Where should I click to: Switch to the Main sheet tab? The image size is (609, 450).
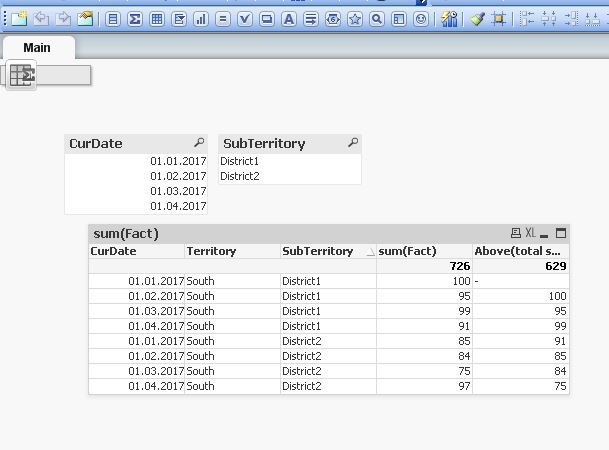pyautogui.click(x=38, y=47)
